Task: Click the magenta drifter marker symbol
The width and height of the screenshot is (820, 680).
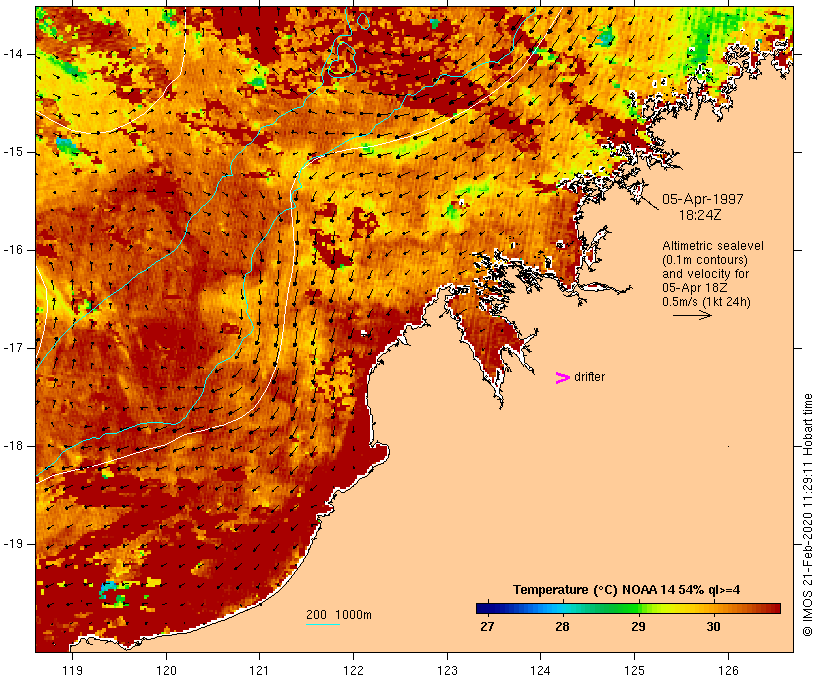Action: click(x=563, y=378)
